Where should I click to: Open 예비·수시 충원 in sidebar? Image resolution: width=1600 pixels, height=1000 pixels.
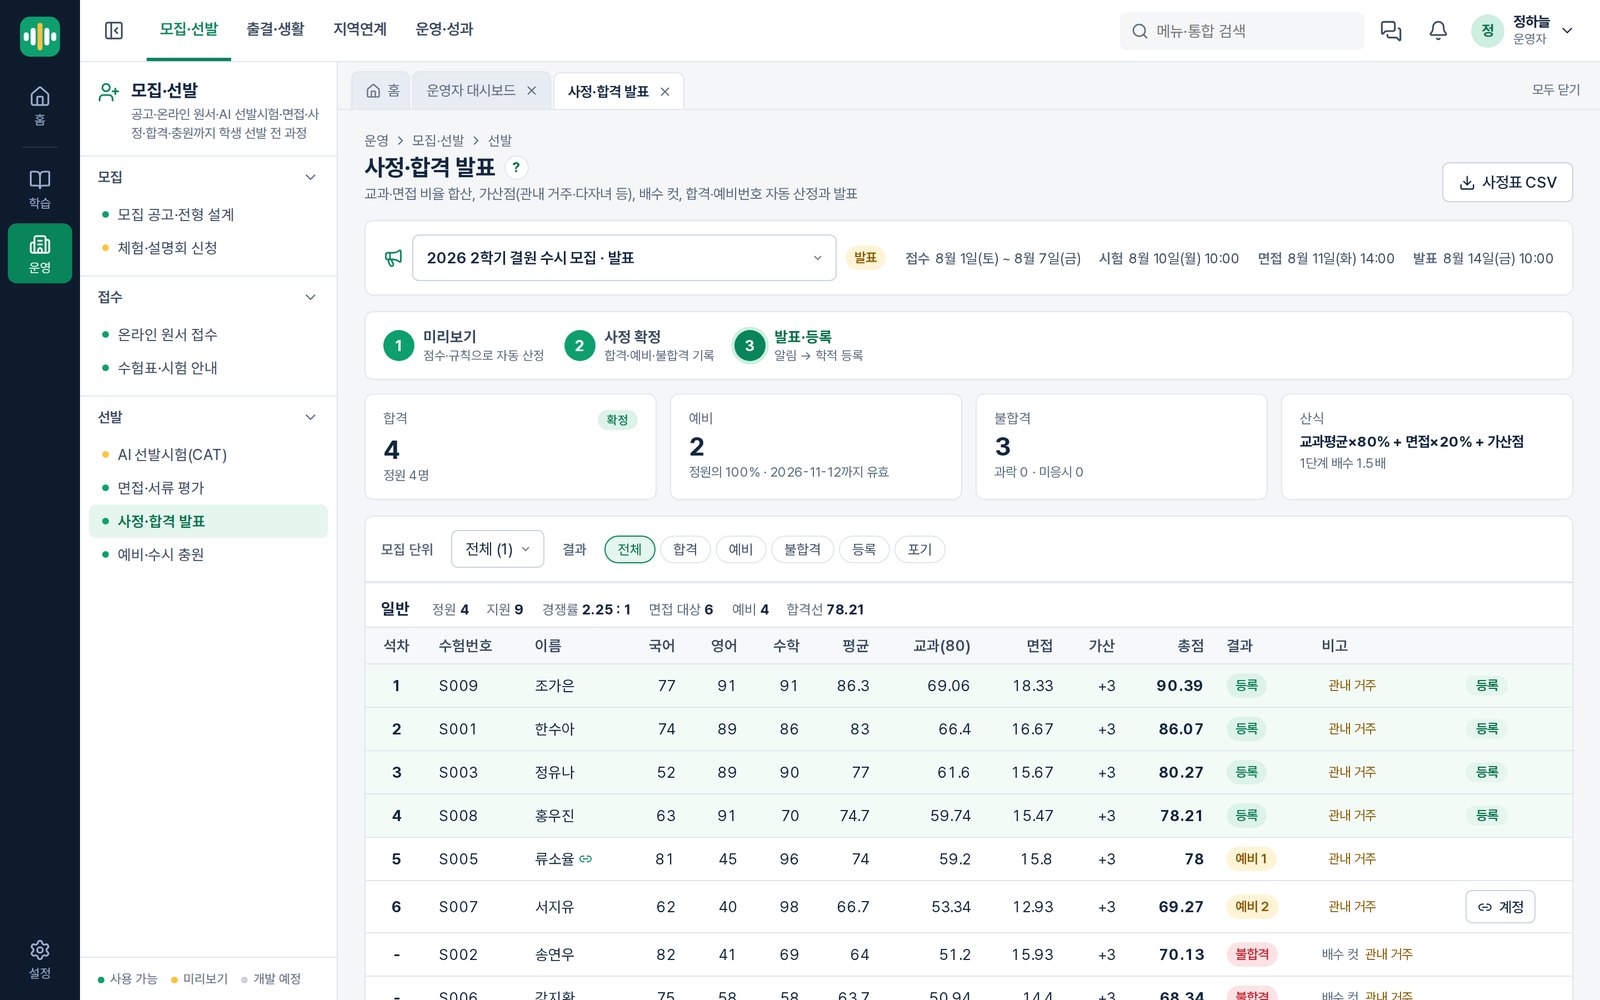(208, 554)
